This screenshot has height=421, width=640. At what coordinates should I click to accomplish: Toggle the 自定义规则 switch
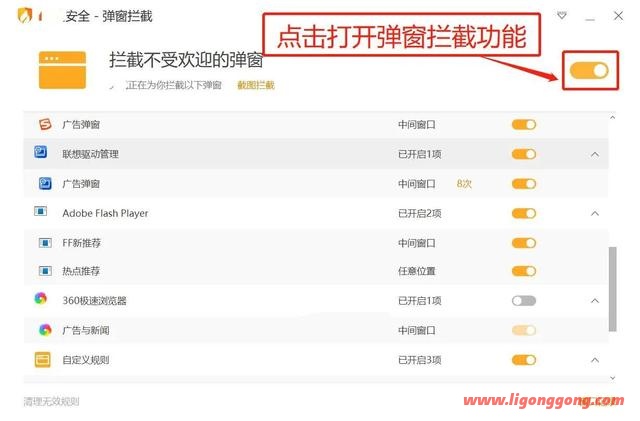pyautogui.click(x=524, y=360)
